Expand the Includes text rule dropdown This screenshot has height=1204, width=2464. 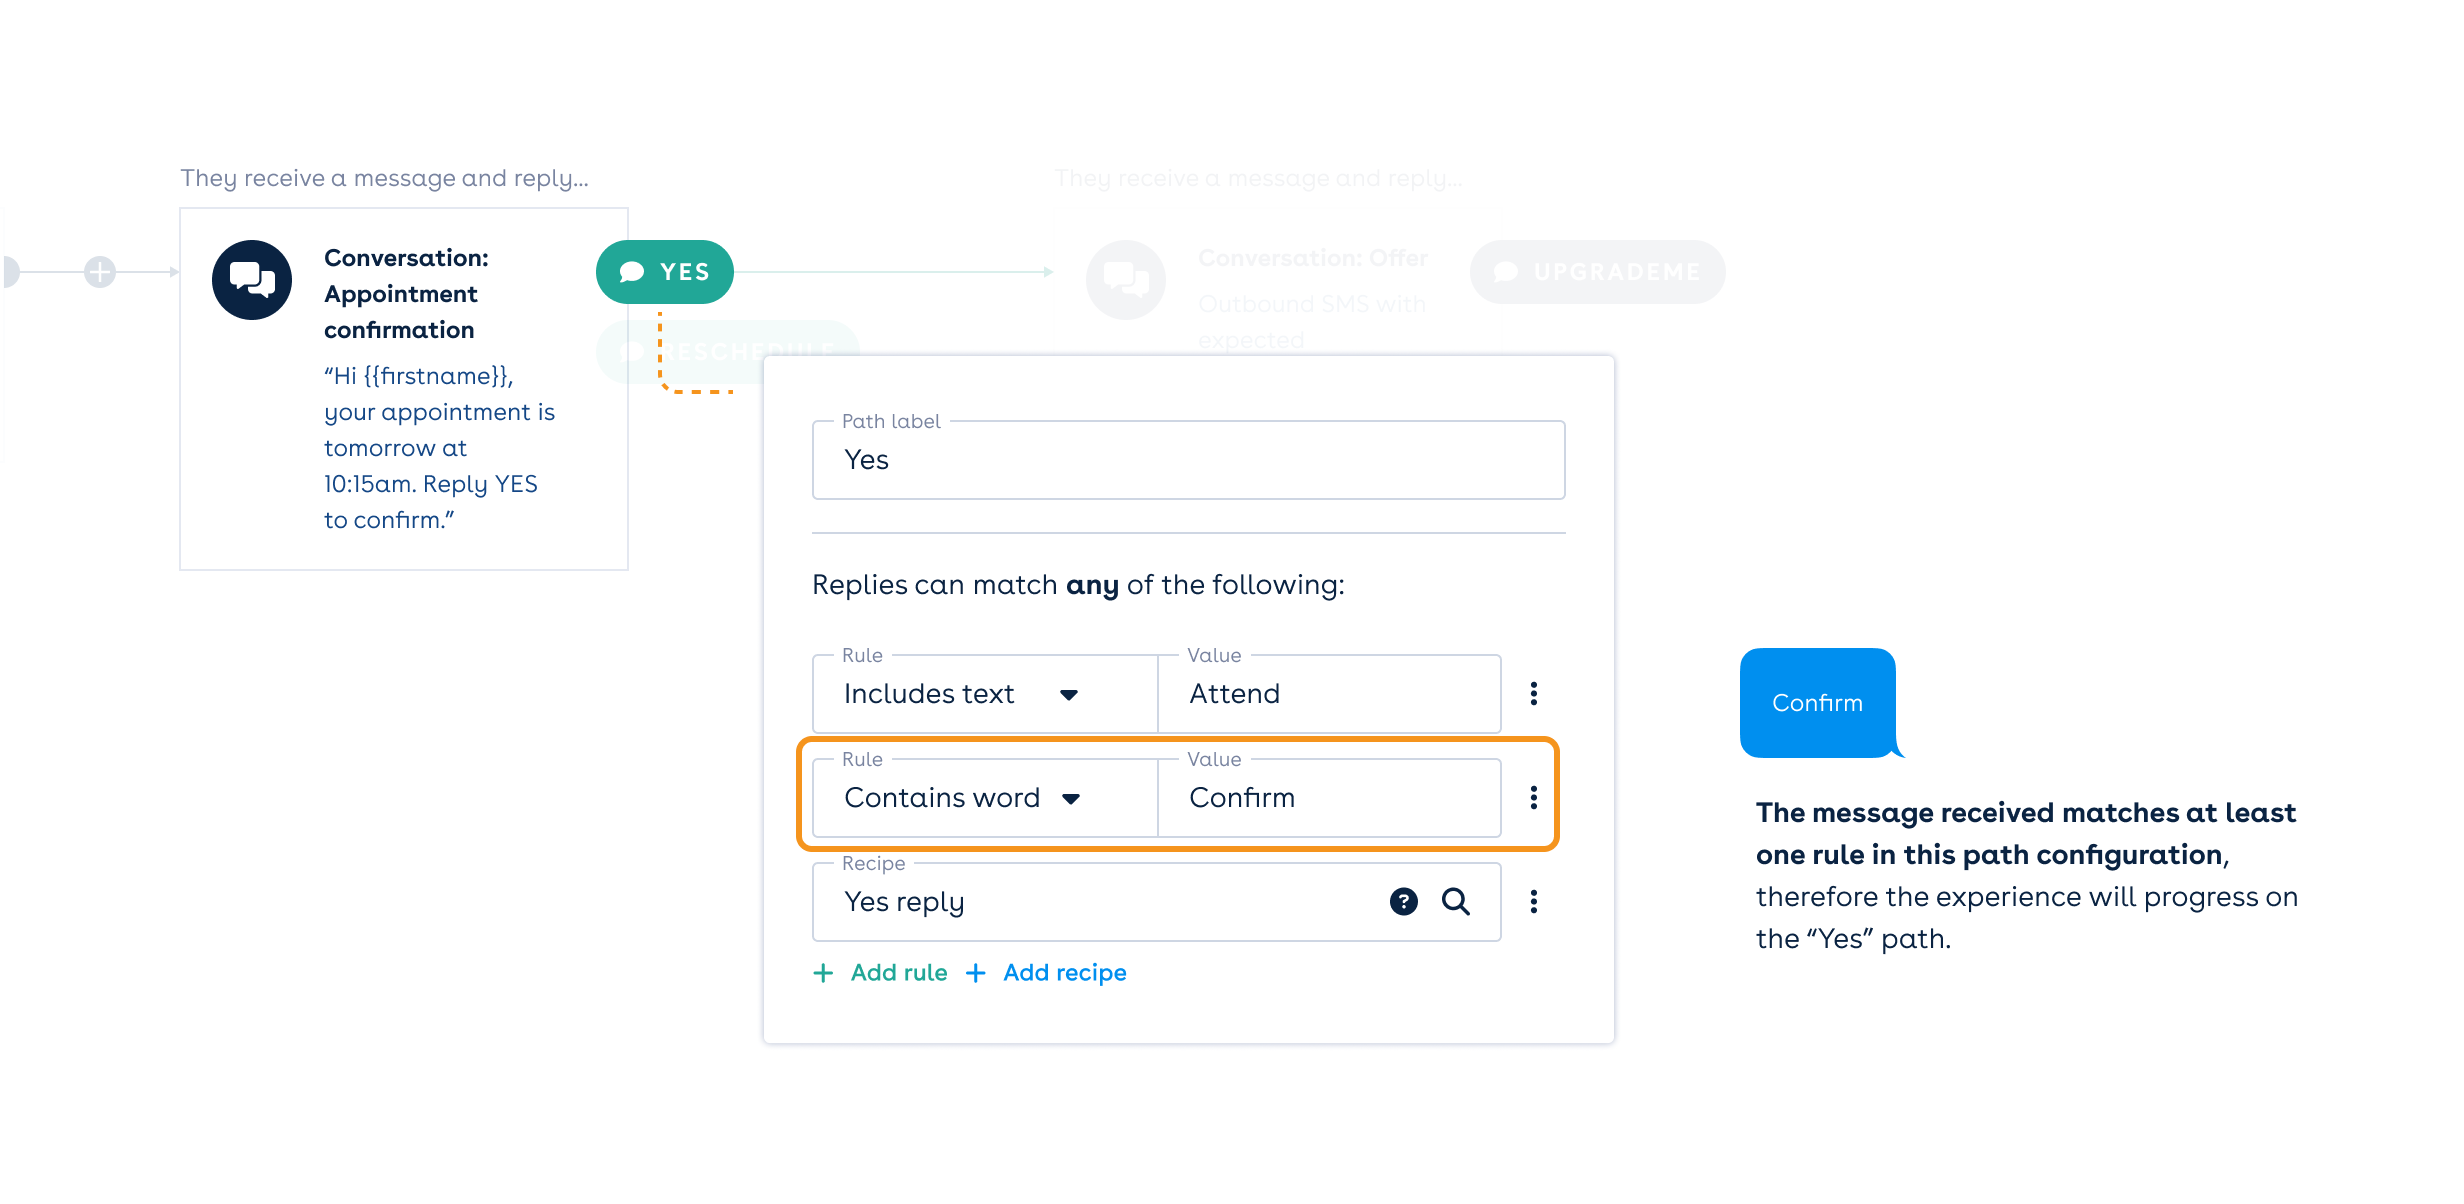coord(1069,695)
